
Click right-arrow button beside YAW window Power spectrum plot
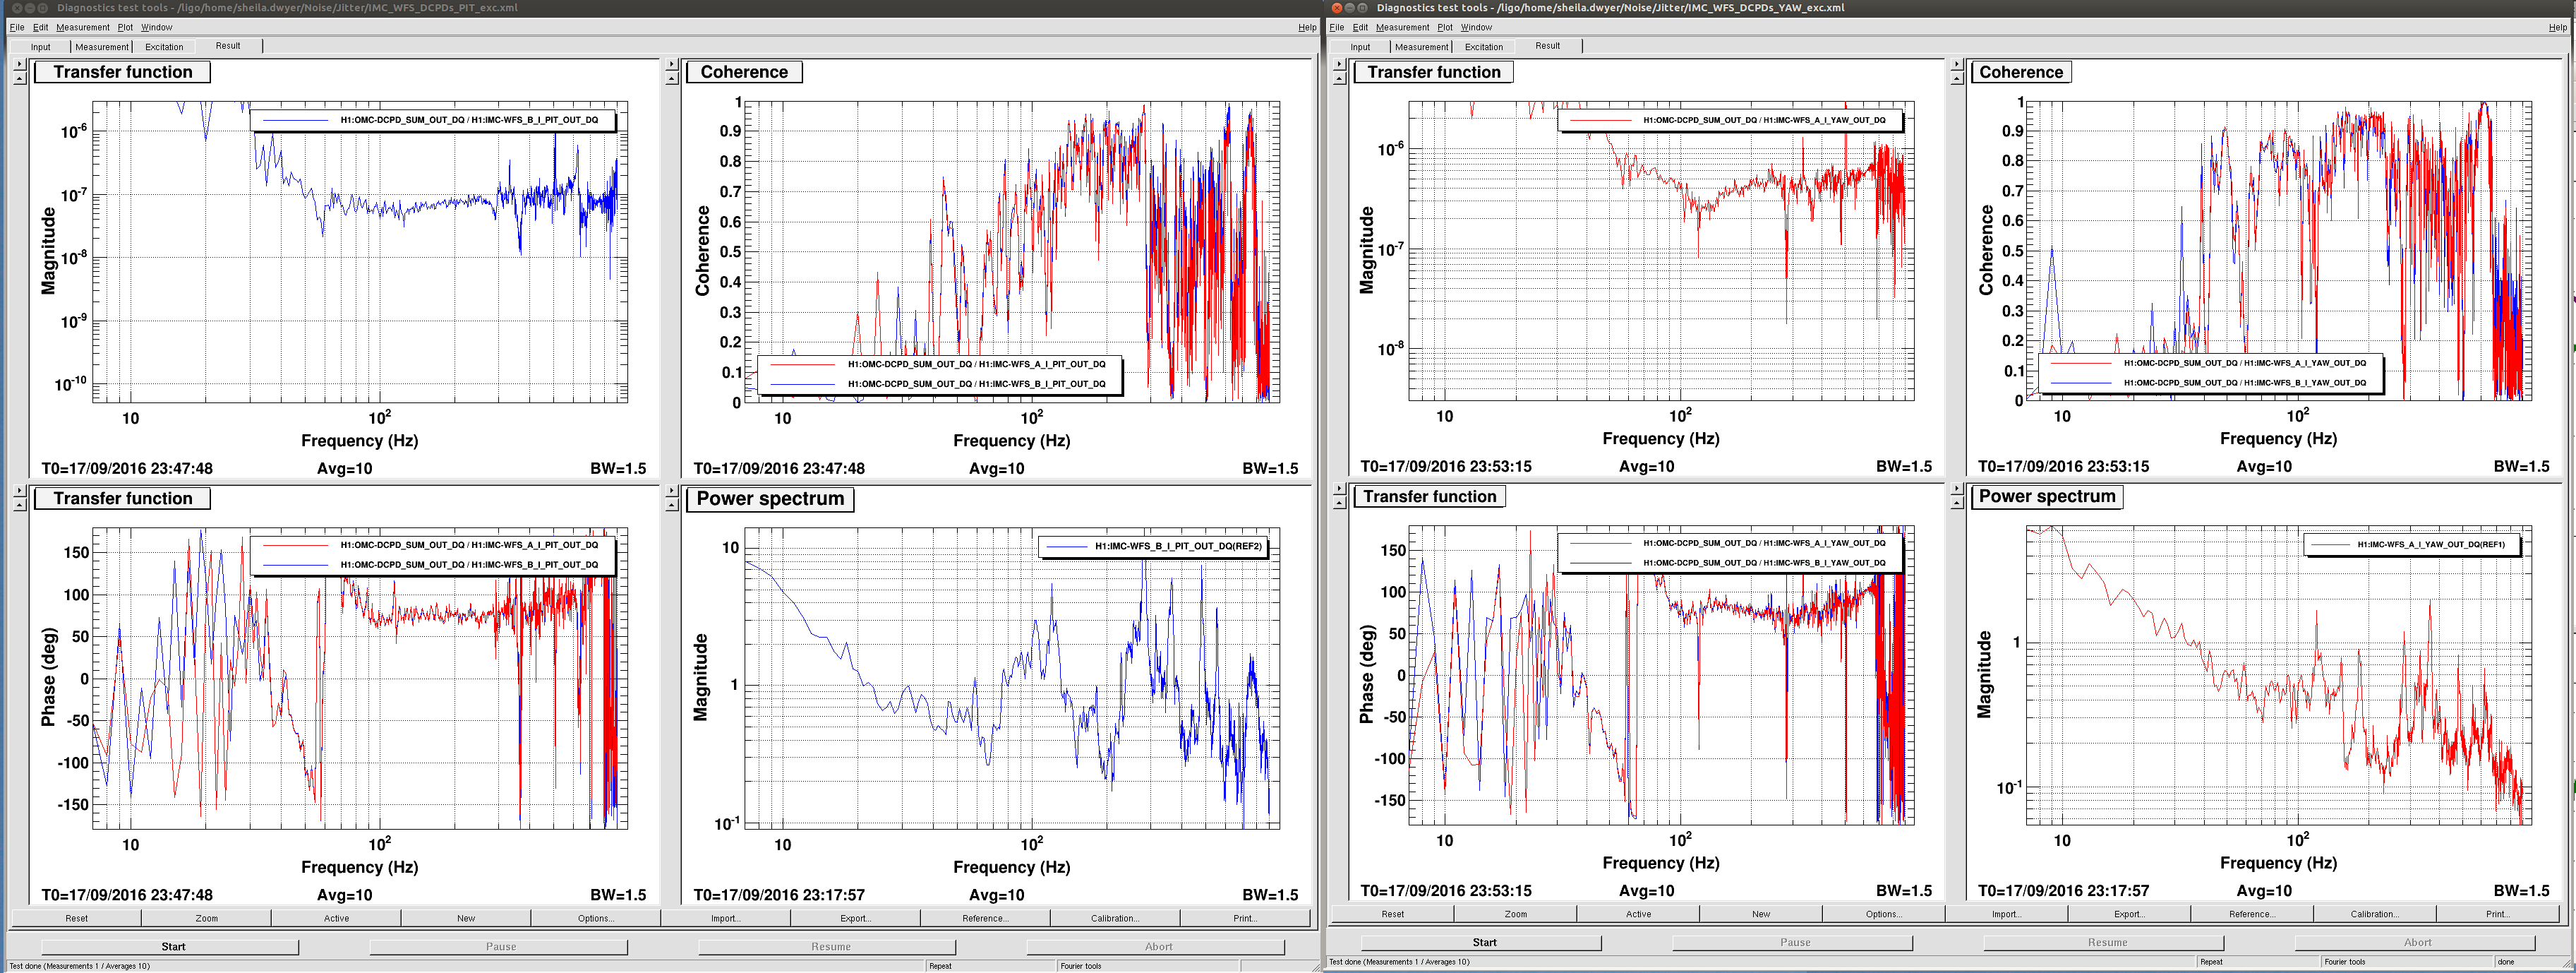(x=1956, y=489)
